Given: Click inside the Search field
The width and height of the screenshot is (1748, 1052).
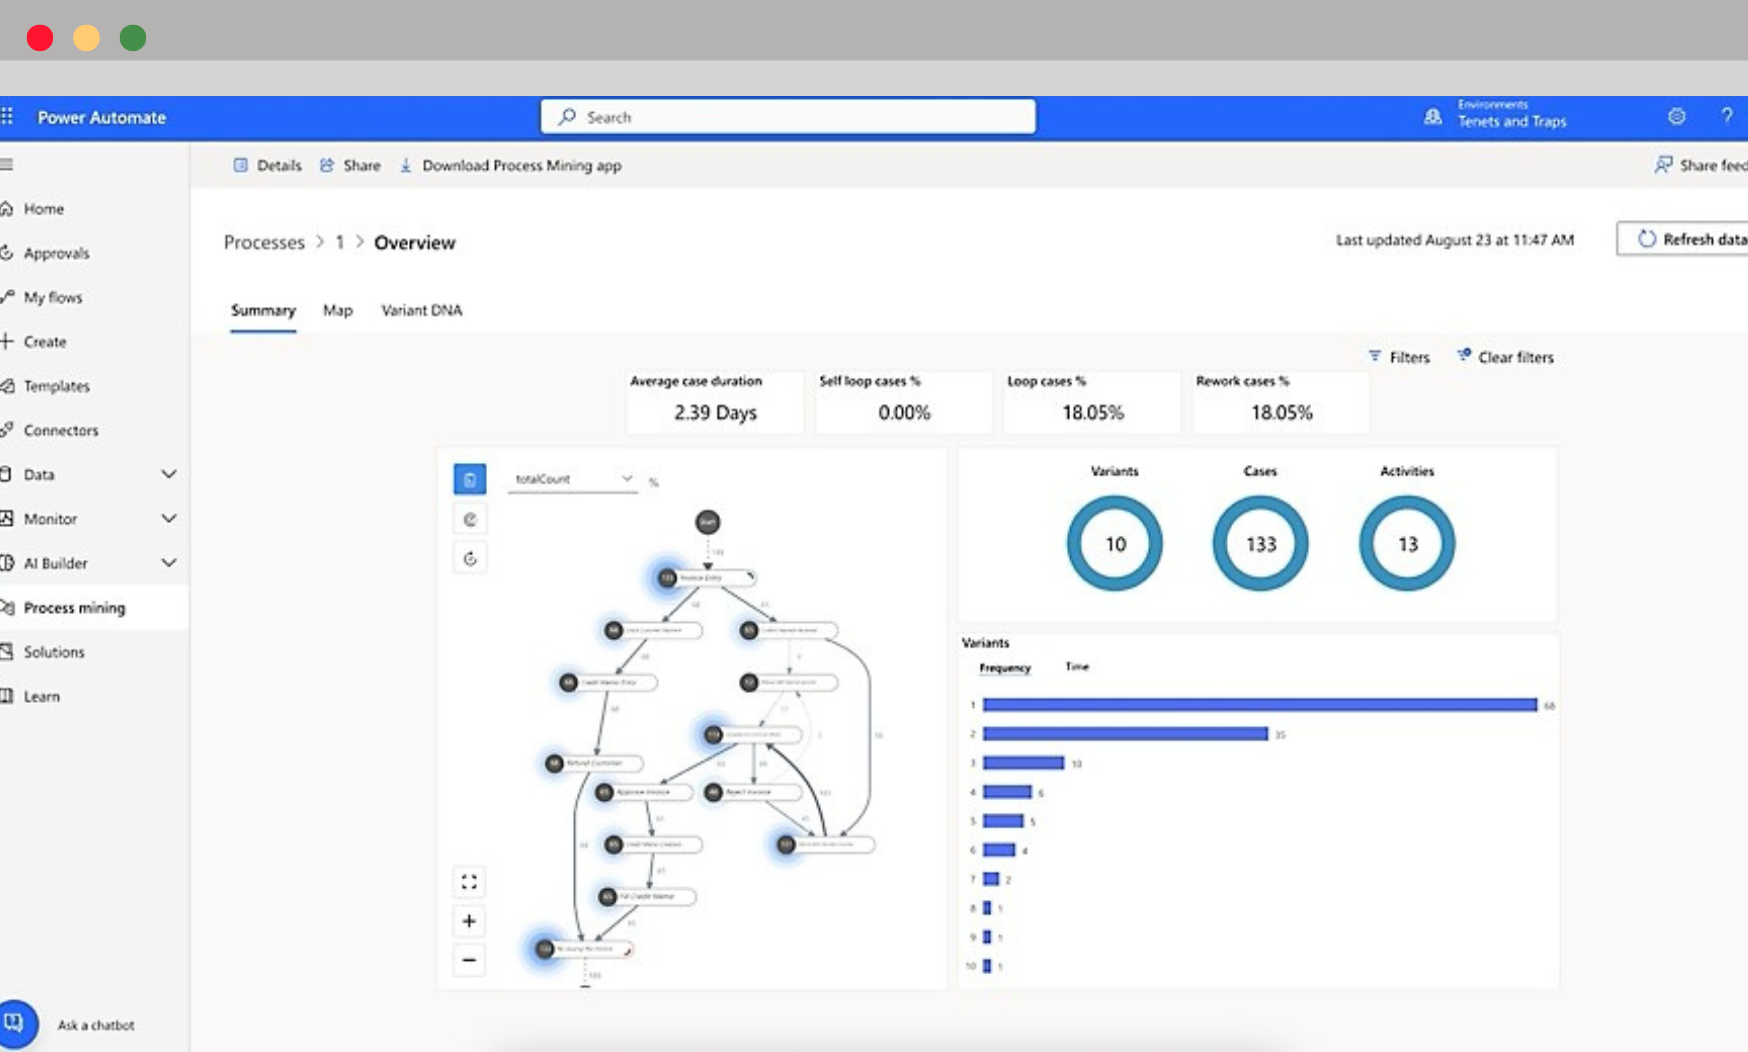Looking at the screenshot, I should click(x=789, y=116).
